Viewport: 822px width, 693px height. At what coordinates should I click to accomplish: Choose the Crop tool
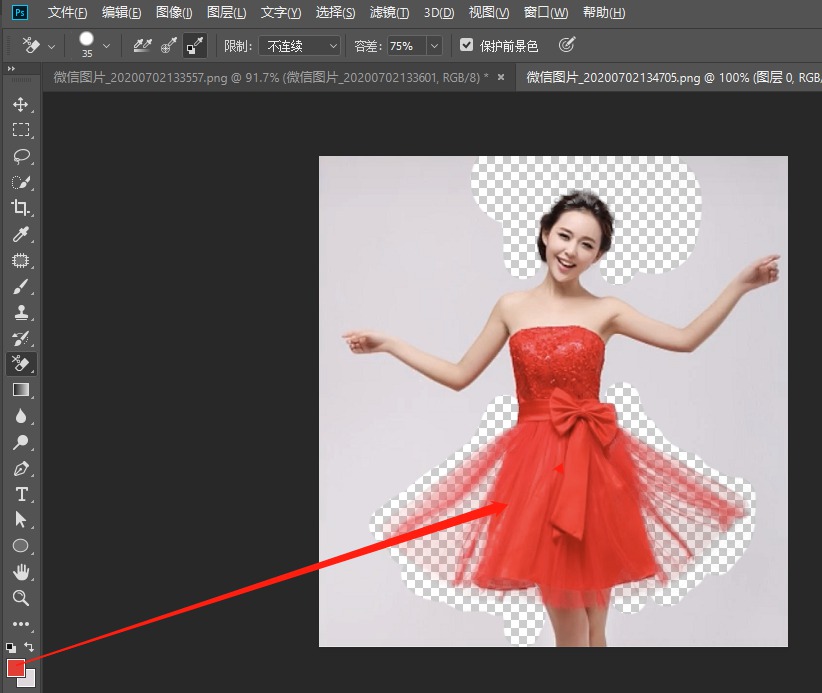(20, 208)
